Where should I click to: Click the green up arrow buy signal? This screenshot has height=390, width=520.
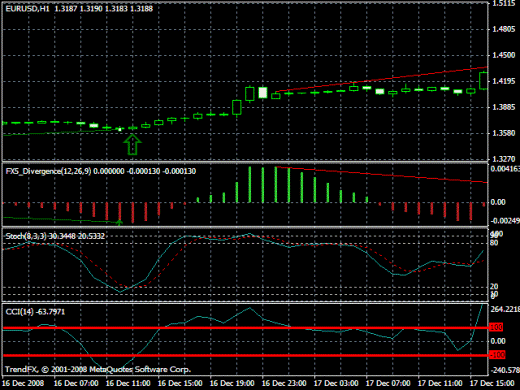132,144
